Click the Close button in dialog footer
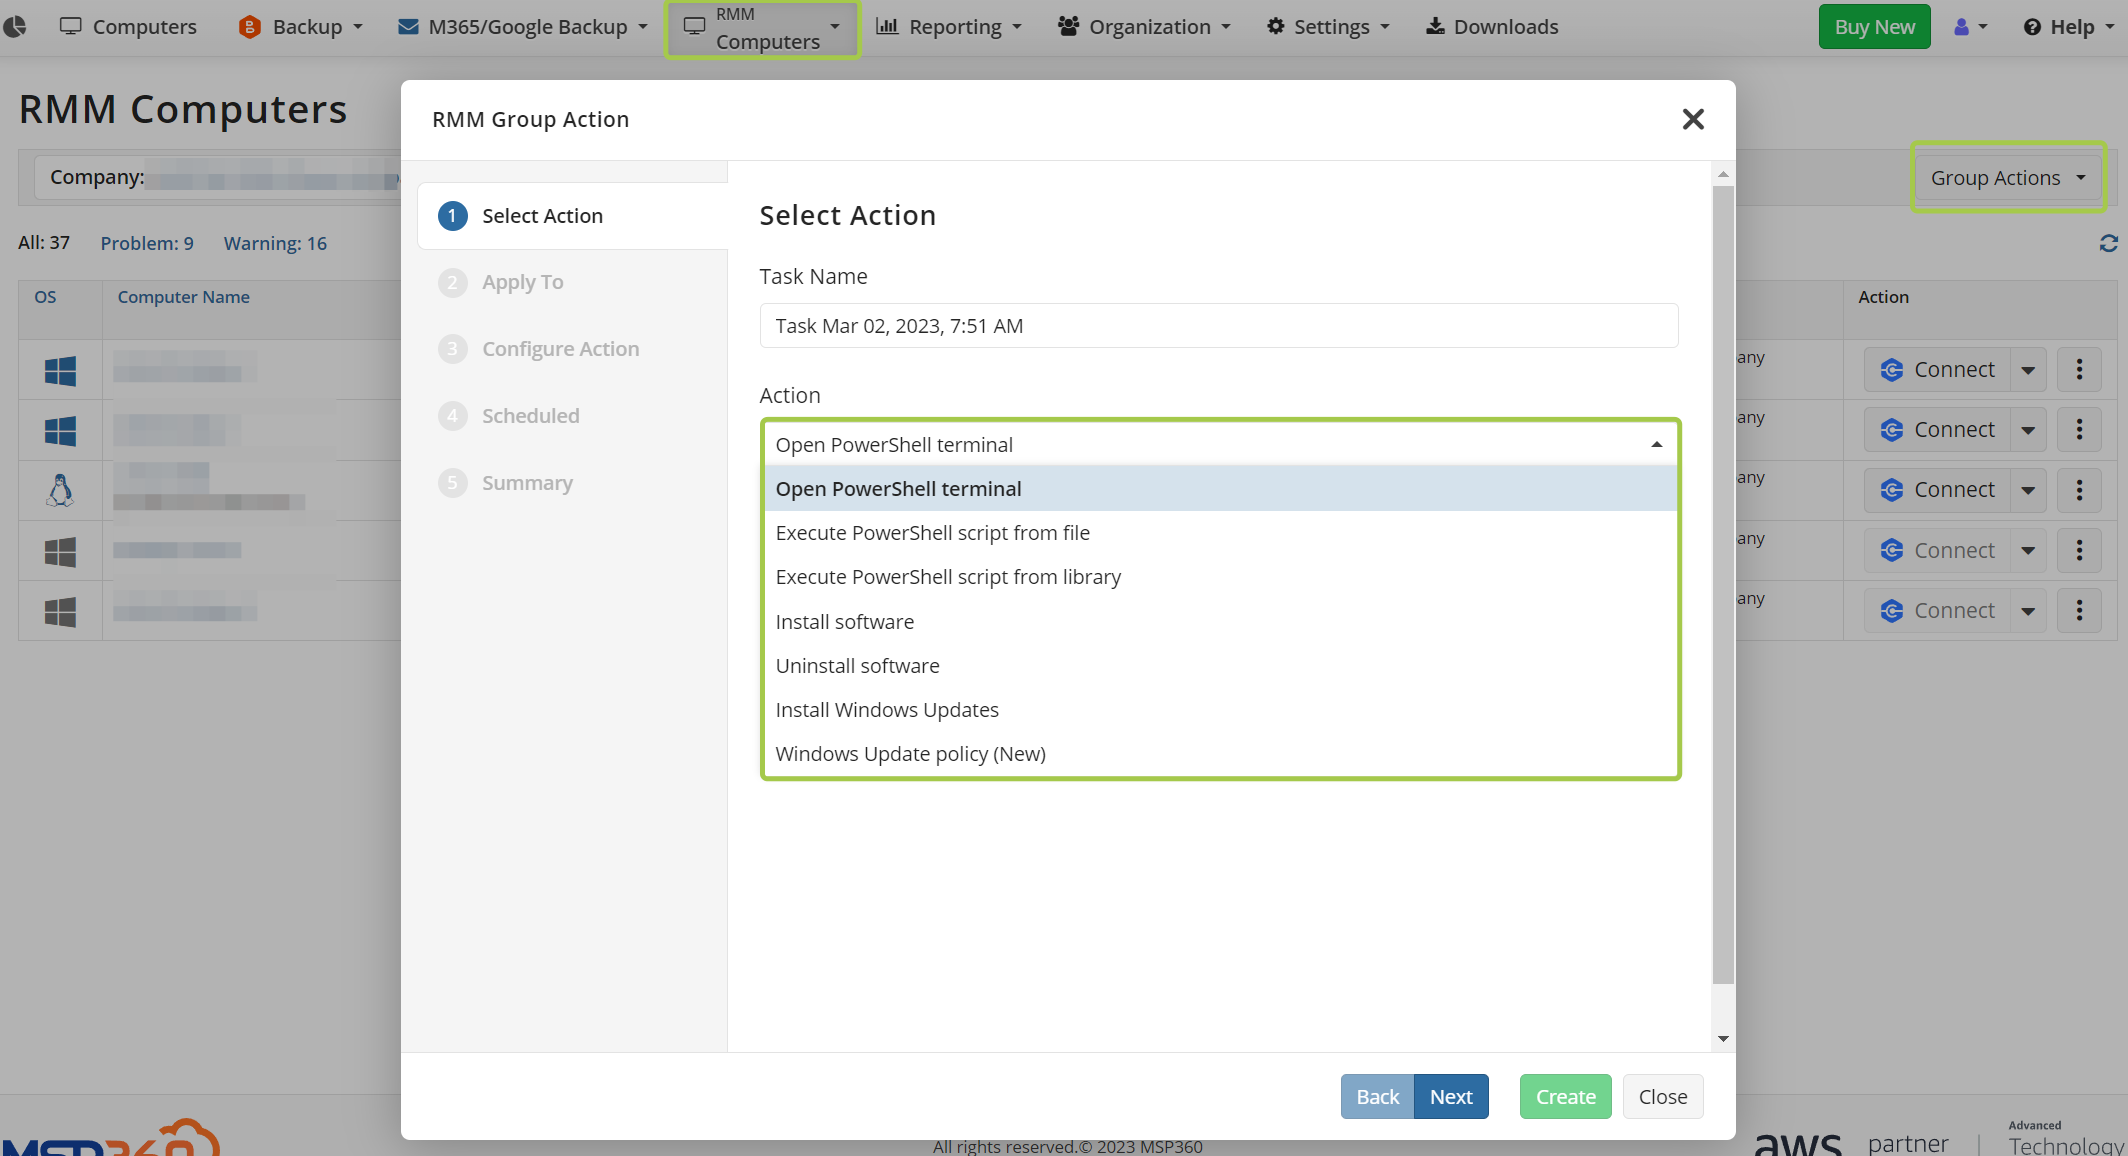 [x=1662, y=1097]
